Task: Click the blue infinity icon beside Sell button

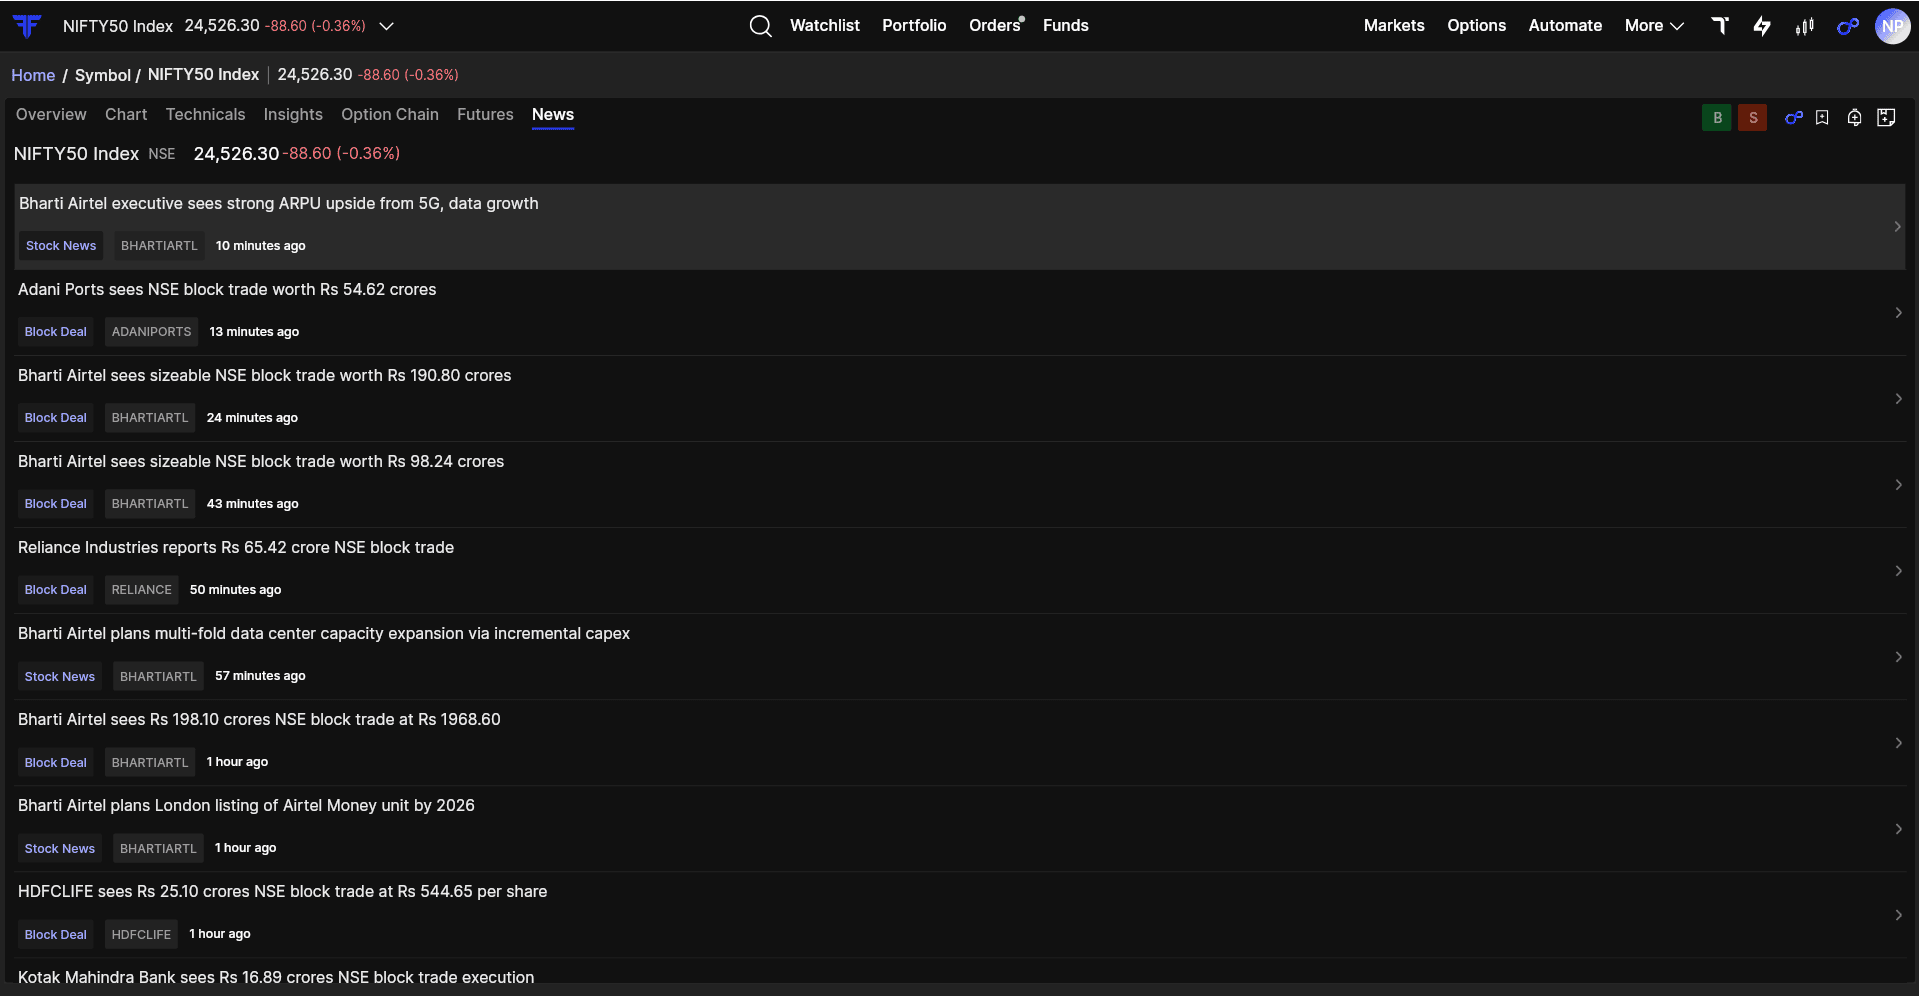Action: pos(1794,118)
